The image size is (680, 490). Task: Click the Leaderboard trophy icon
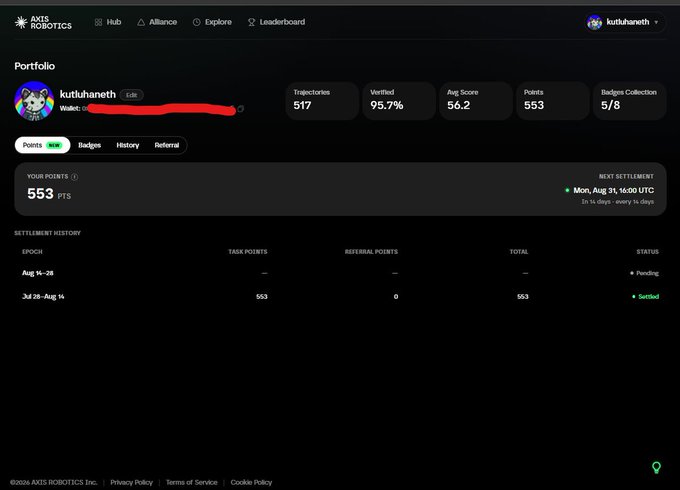(252, 22)
